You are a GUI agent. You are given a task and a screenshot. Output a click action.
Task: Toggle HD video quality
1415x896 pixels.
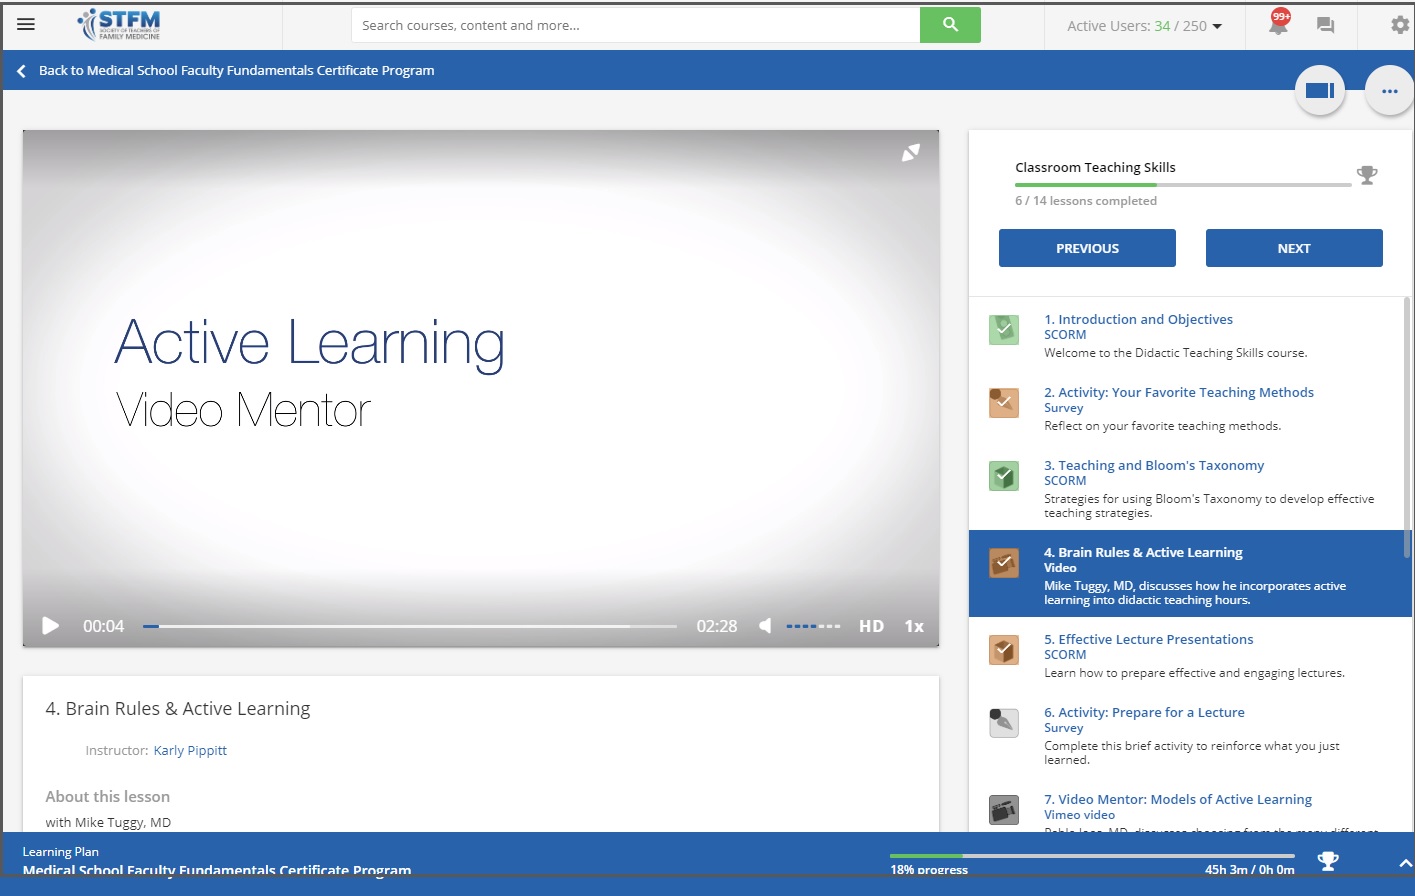pyautogui.click(x=871, y=626)
